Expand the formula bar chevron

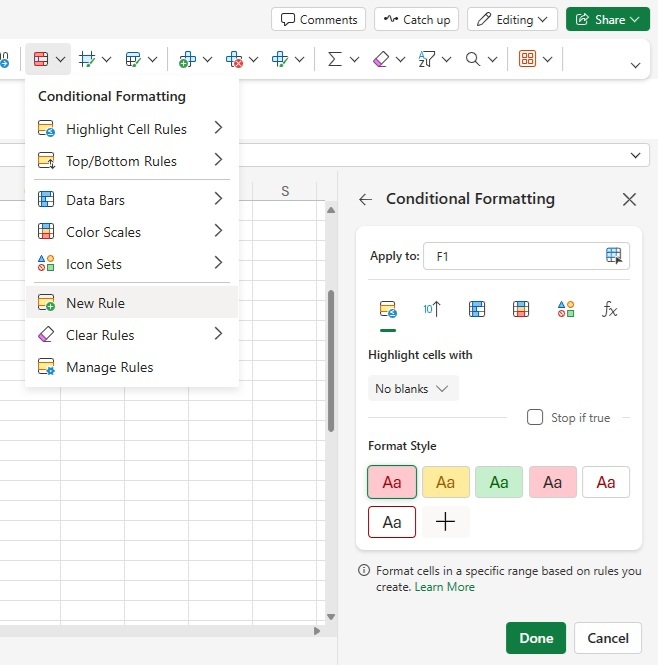[635, 155]
